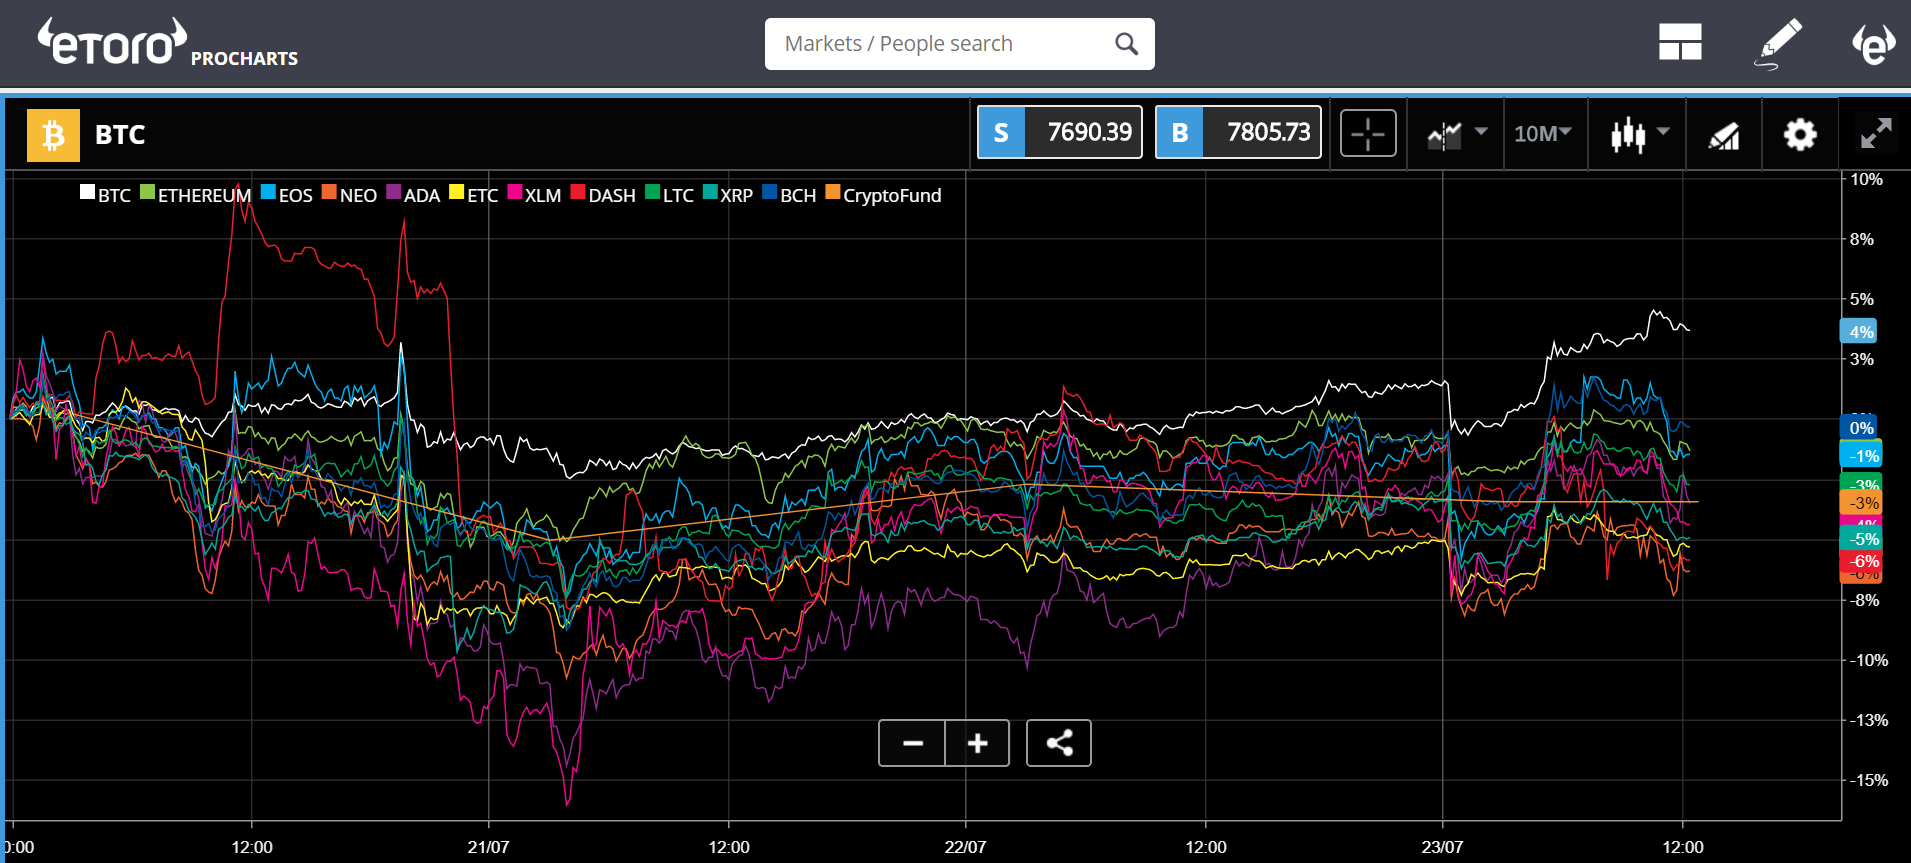The image size is (1911, 863).
Task: Open the candlestick chart type dropdown
Action: (1639, 134)
